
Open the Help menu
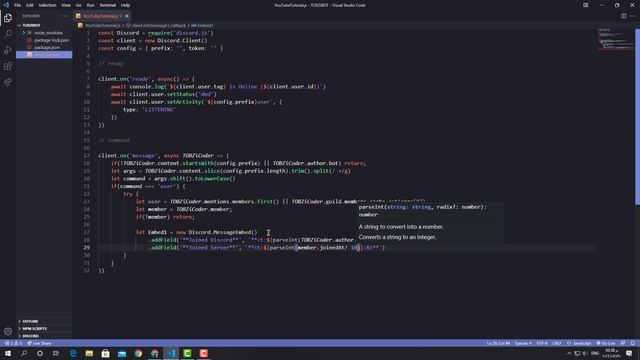tap(125, 5)
